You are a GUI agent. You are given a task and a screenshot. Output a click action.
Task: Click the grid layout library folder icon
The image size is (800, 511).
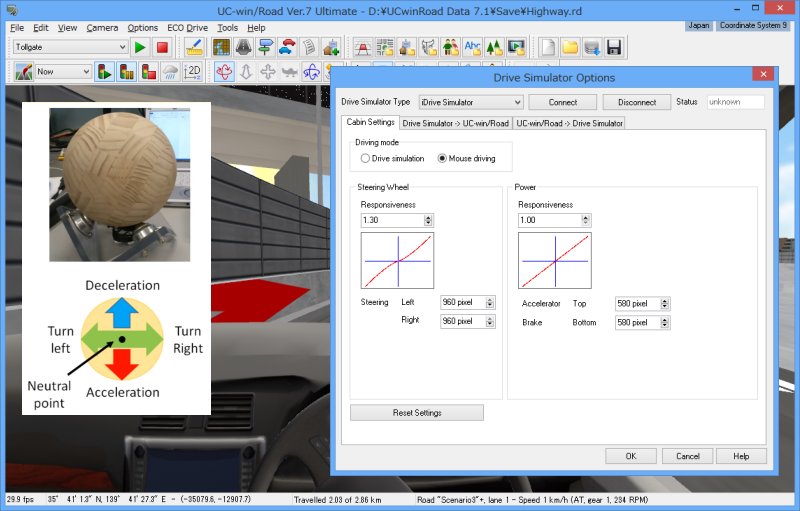[x=385, y=47]
